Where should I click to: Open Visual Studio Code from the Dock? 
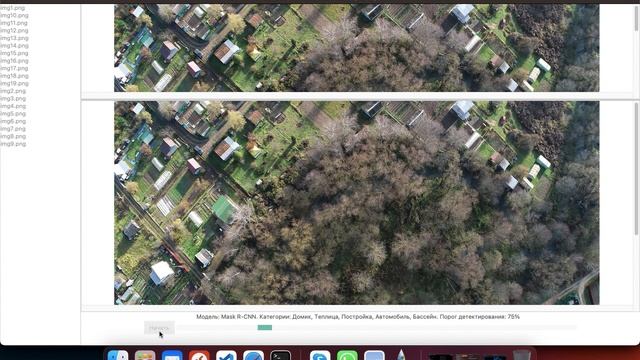tap(226, 355)
